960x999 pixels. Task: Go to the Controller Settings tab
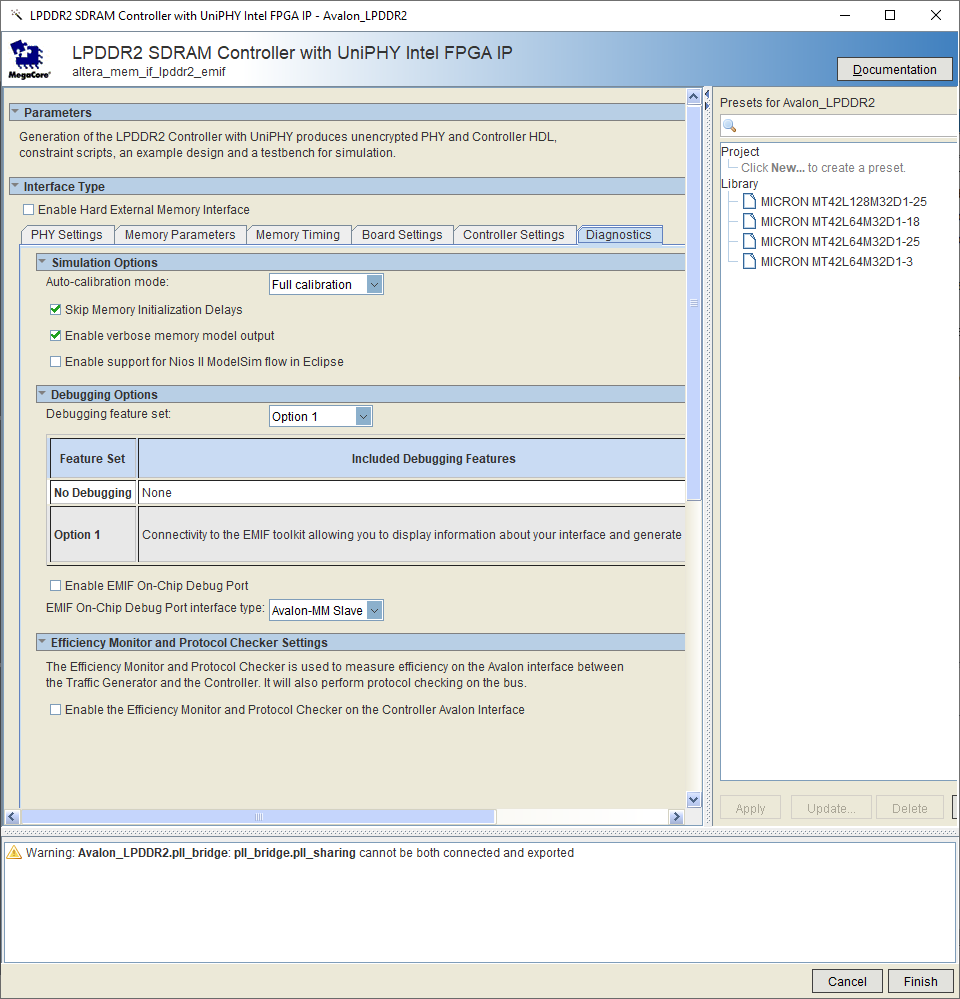(513, 234)
